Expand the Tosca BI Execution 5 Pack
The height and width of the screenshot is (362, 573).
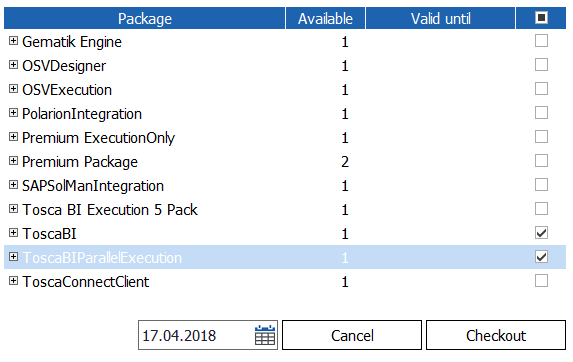pos(13,209)
